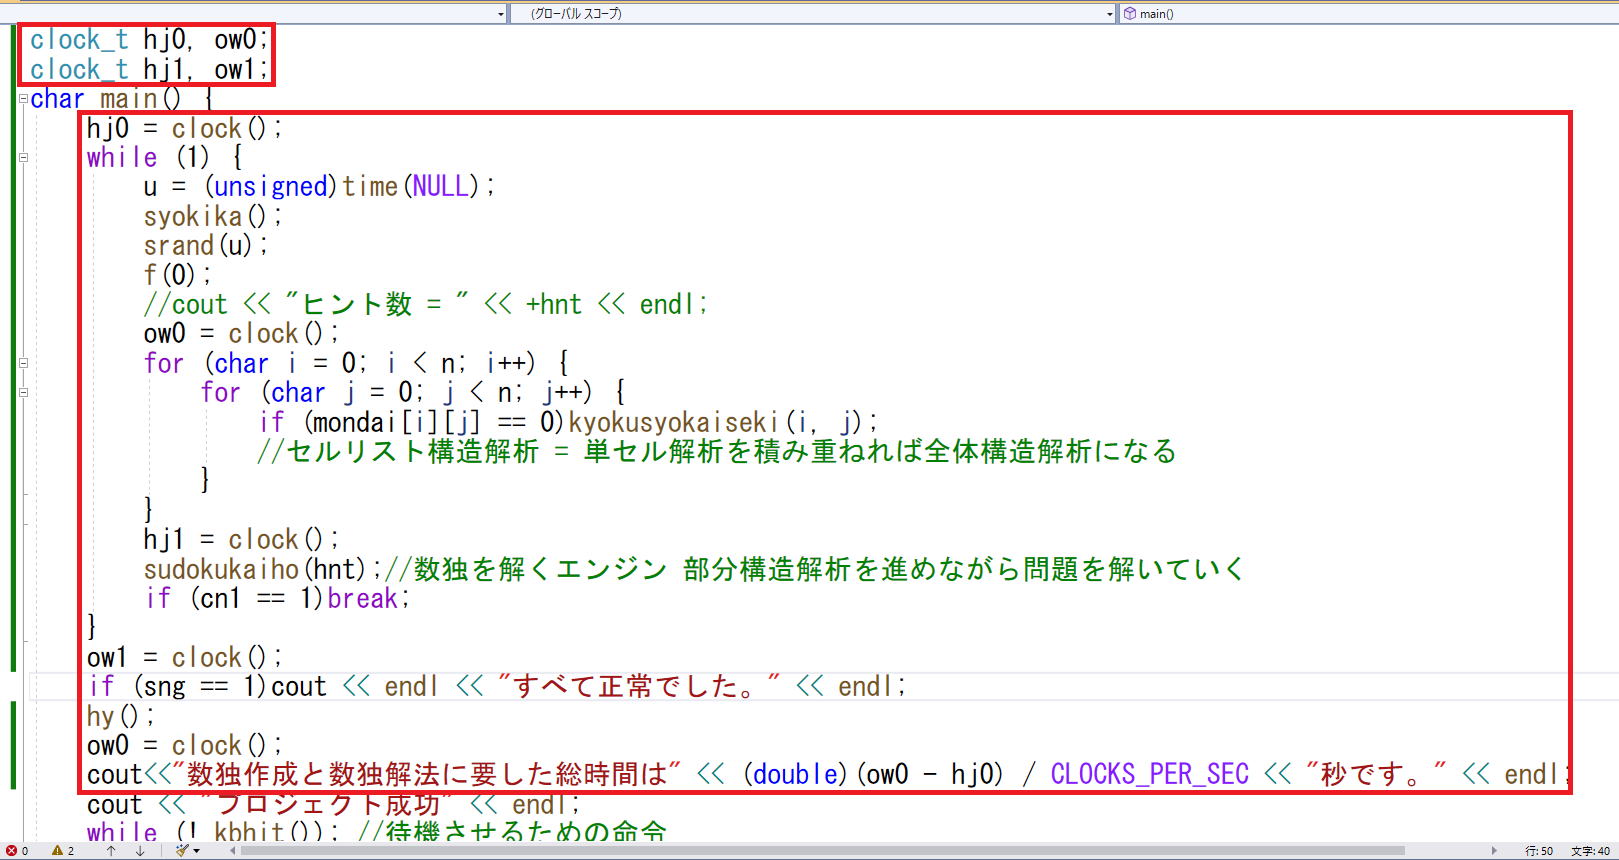Collapse the inner for loop over j
This screenshot has height=860, width=1619.
pos(23,392)
